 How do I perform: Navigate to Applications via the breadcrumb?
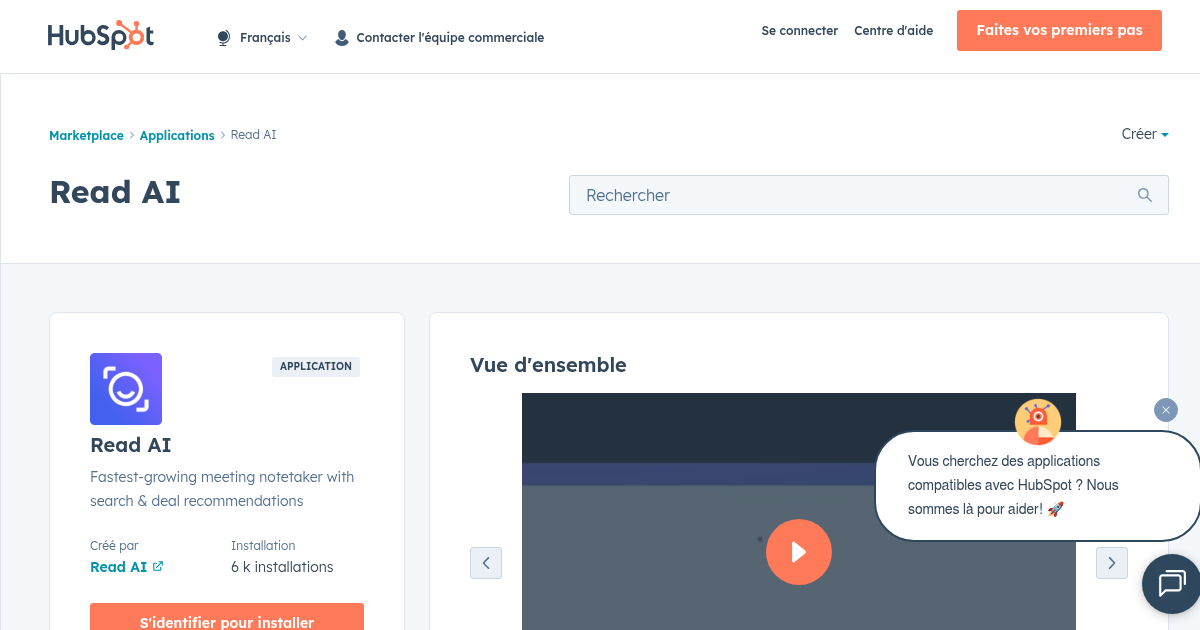pos(177,134)
